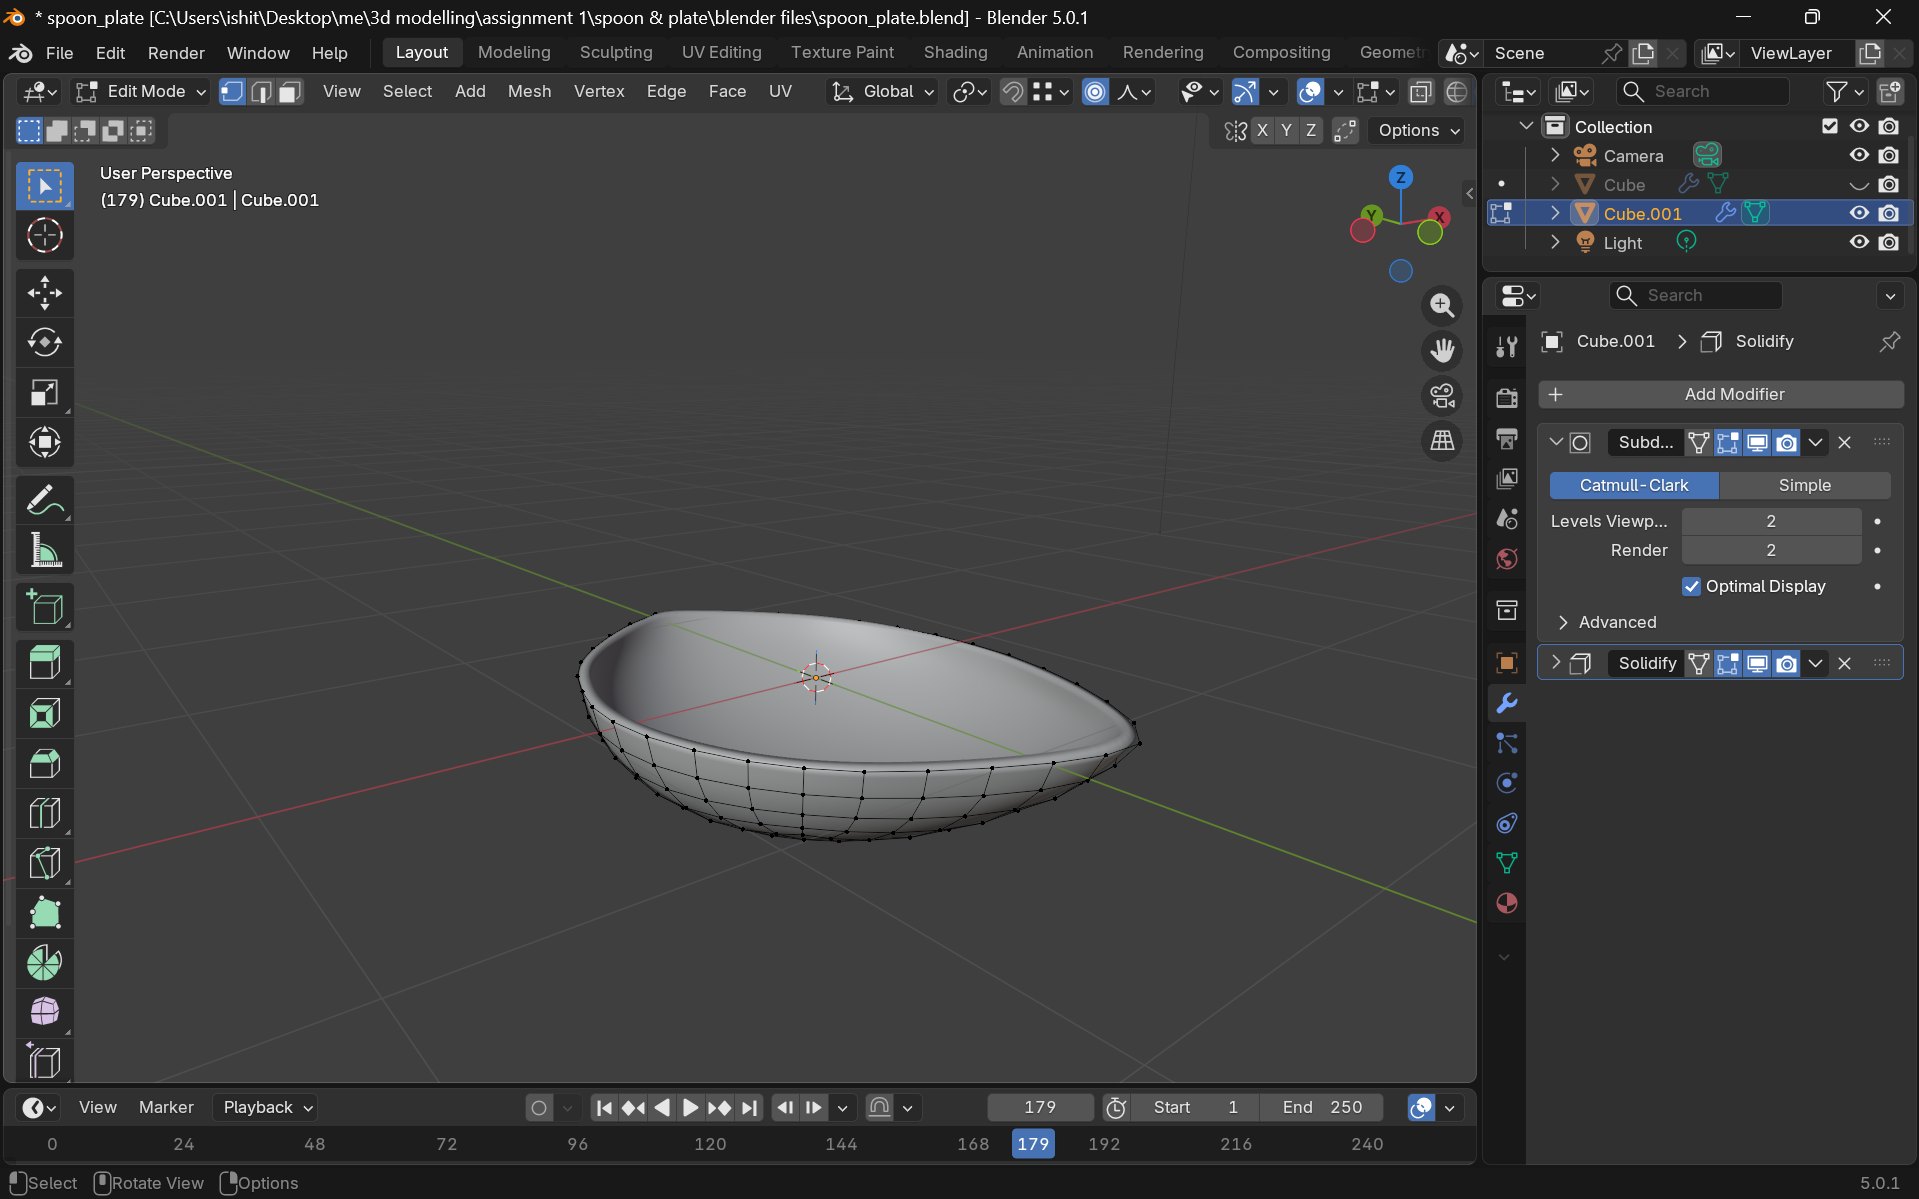Choose the Annotate tool
The image size is (1919, 1199).
45,500
